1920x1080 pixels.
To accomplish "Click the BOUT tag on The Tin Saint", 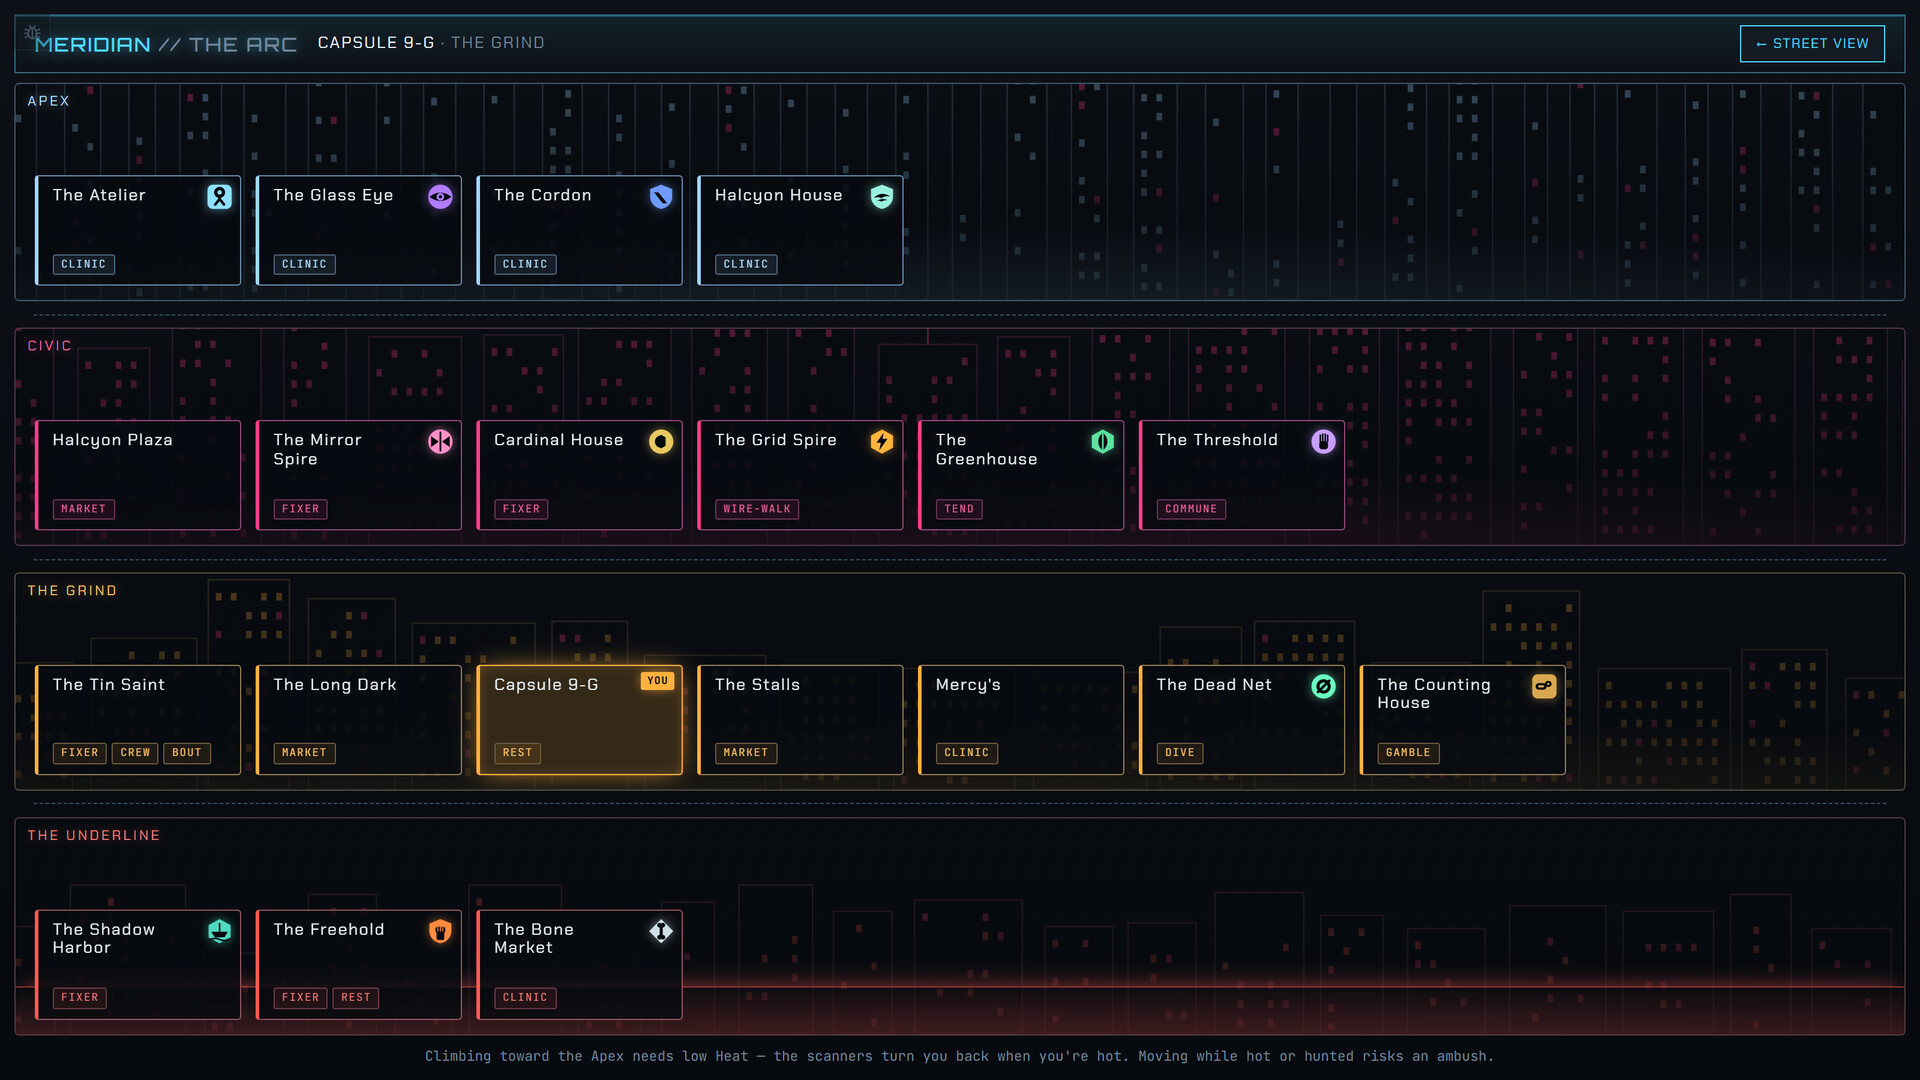I will point(187,753).
